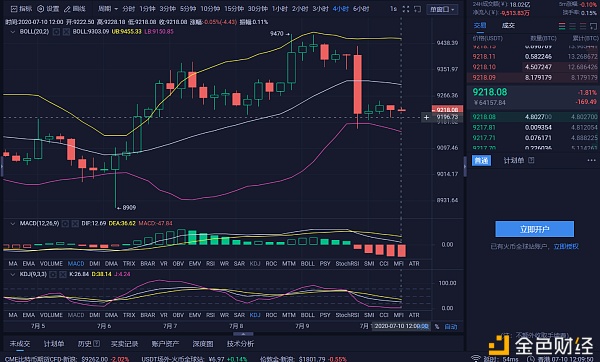The image size is (600, 362).
Task: Open the 指标 indicators tool
Action: pyautogui.click(x=21, y=8)
